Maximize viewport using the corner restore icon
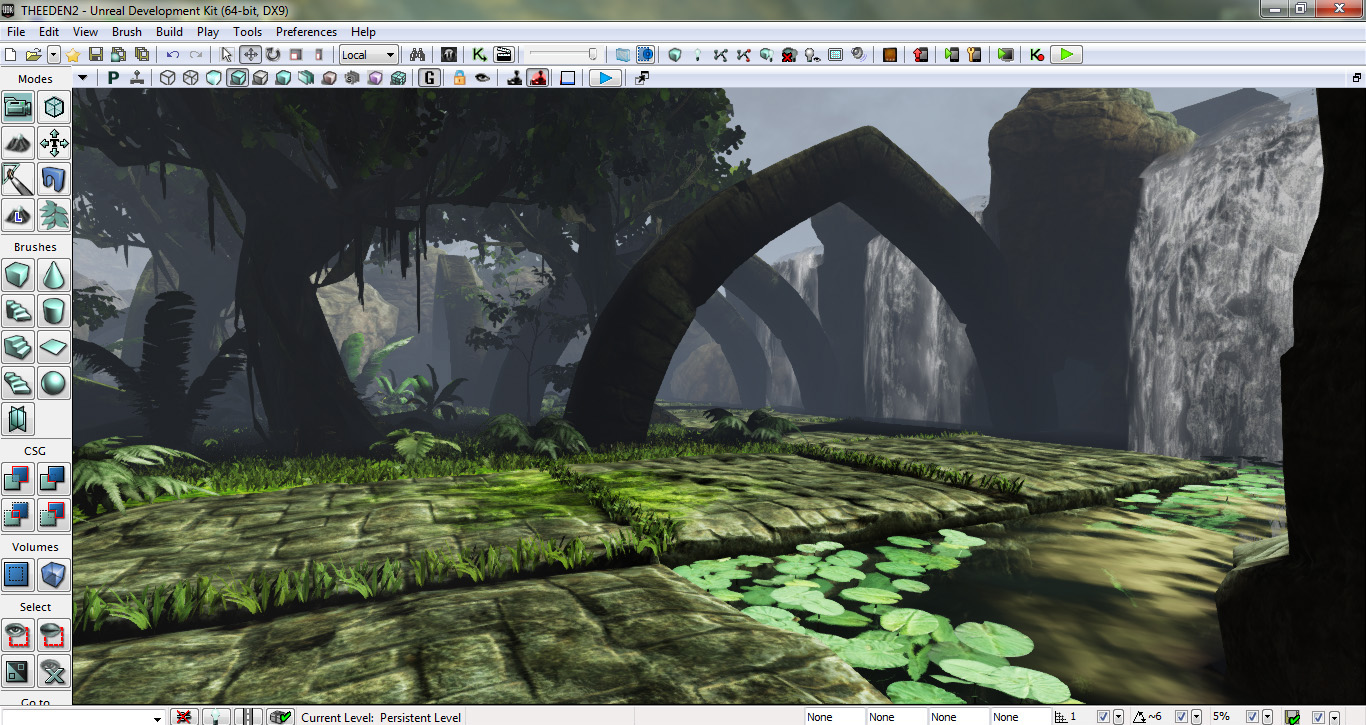The height and width of the screenshot is (725, 1366). click(1357, 77)
